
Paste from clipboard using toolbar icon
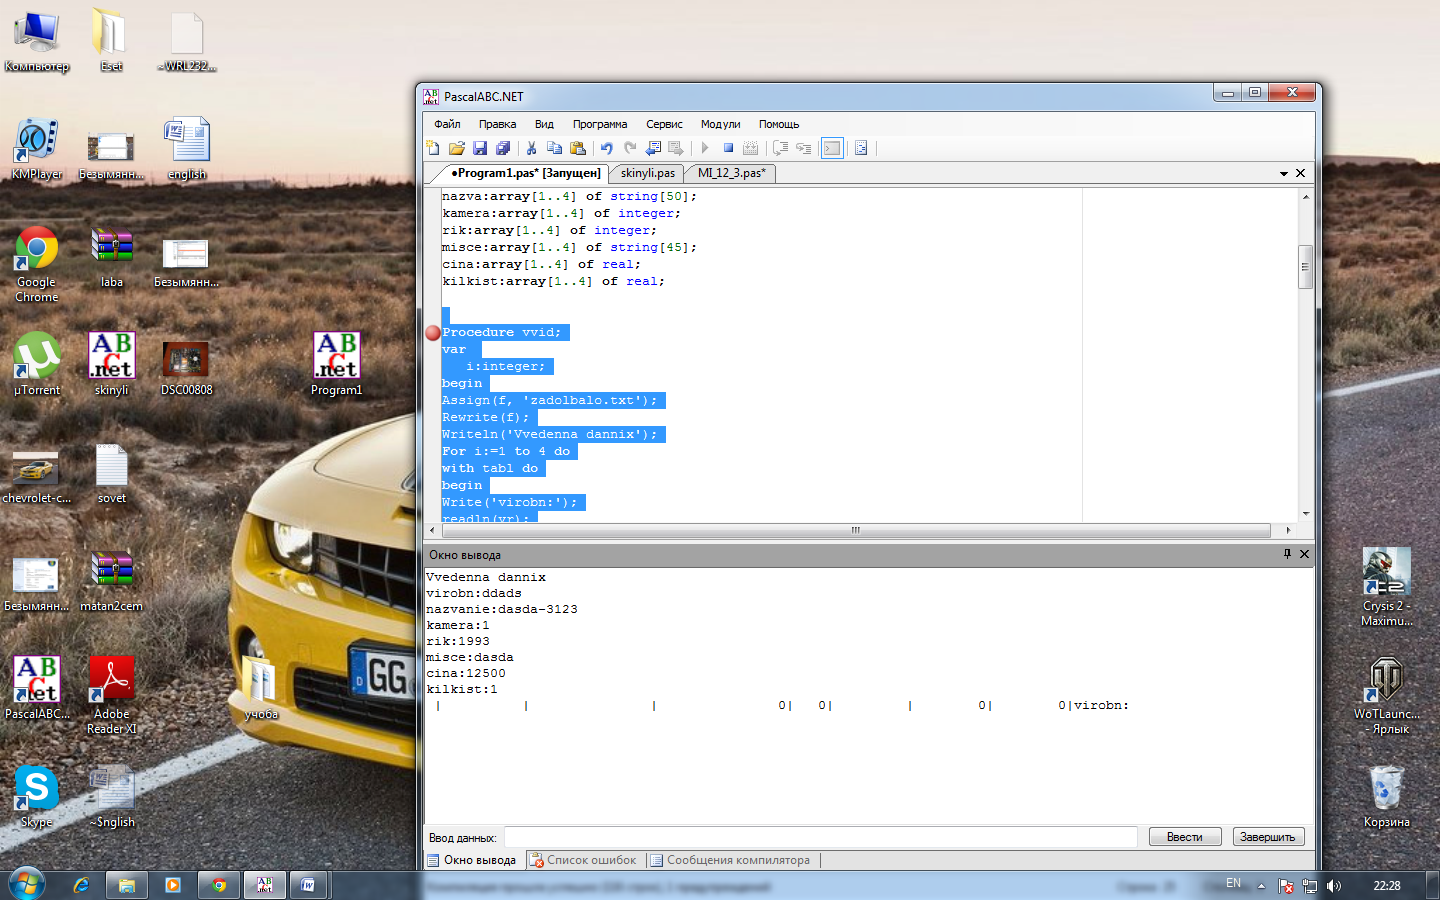click(578, 148)
